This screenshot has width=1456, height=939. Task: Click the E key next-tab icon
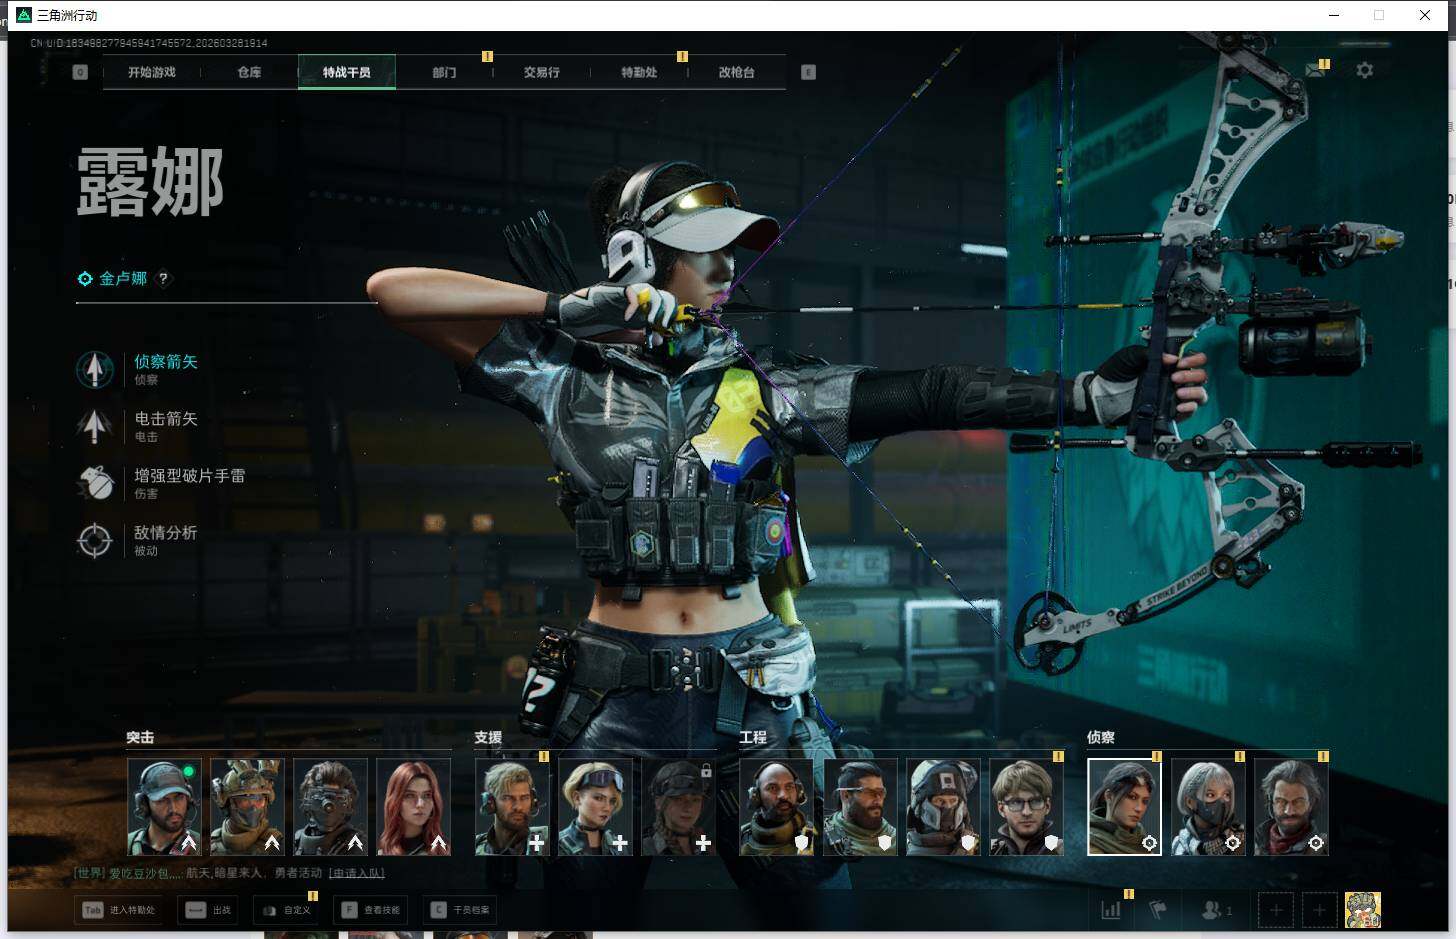tap(808, 72)
